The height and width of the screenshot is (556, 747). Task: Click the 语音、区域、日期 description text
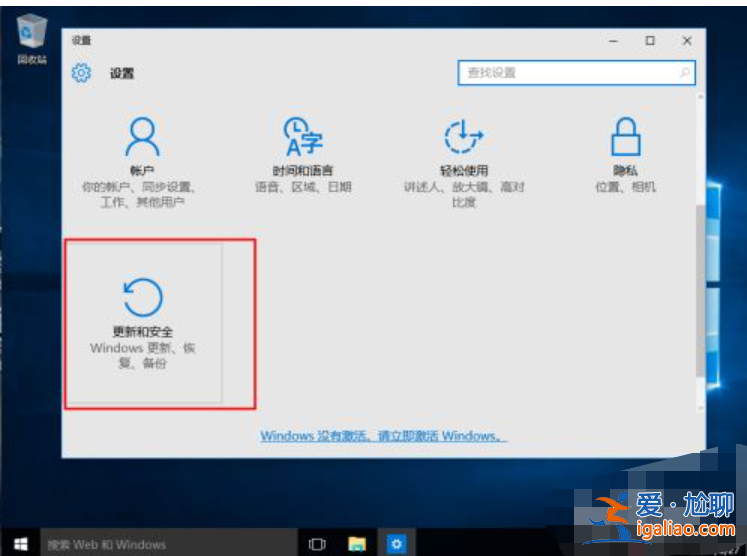click(x=303, y=187)
